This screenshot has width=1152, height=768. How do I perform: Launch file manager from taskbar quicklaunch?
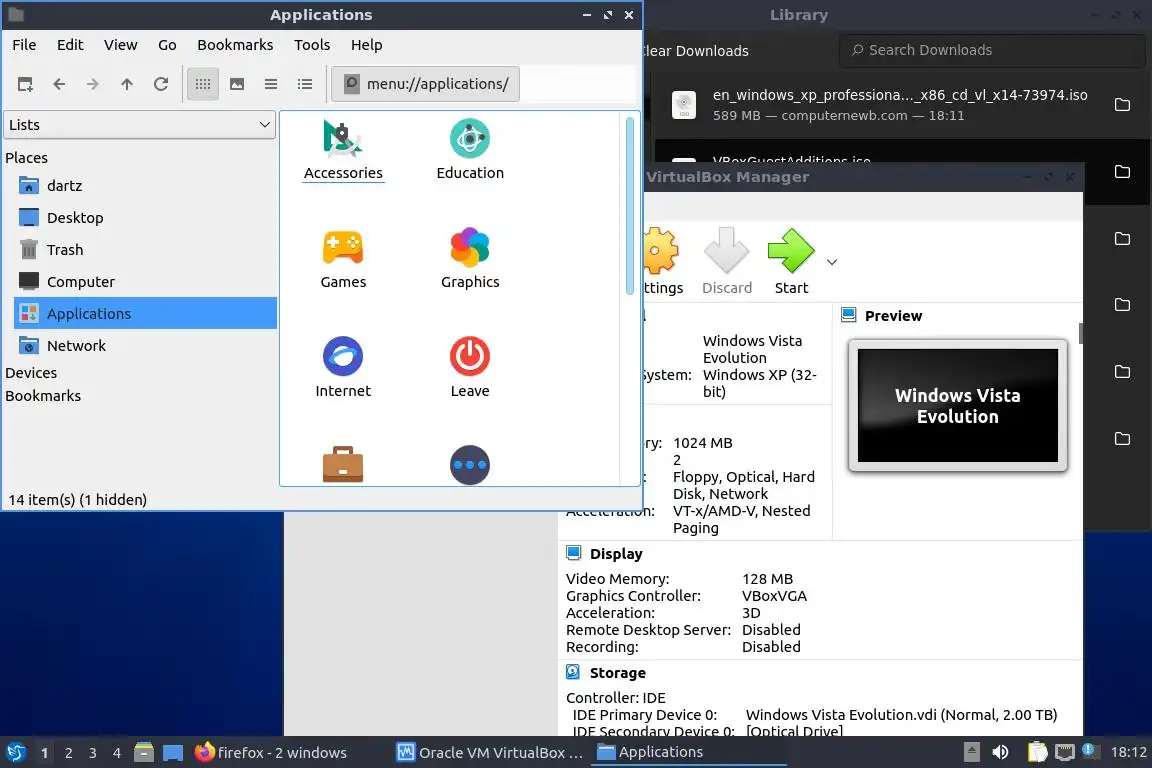(x=144, y=753)
